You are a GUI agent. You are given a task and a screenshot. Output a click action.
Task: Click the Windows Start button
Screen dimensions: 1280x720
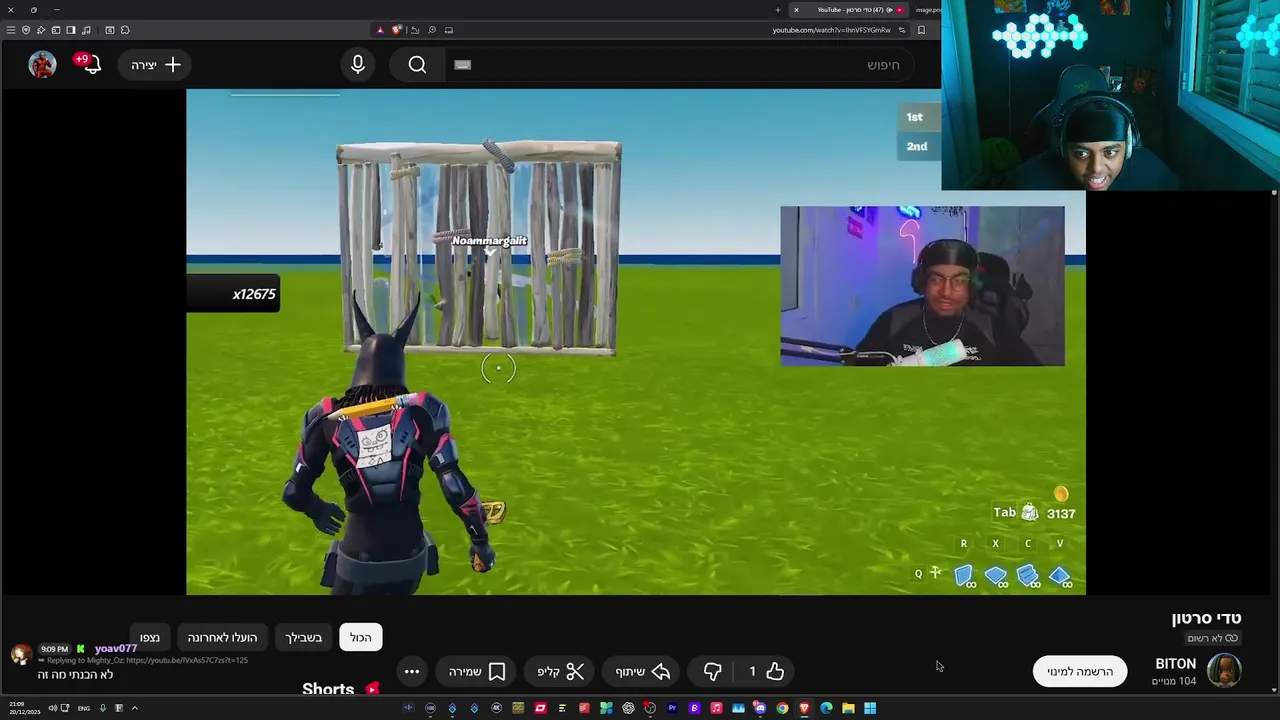(x=870, y=708)
